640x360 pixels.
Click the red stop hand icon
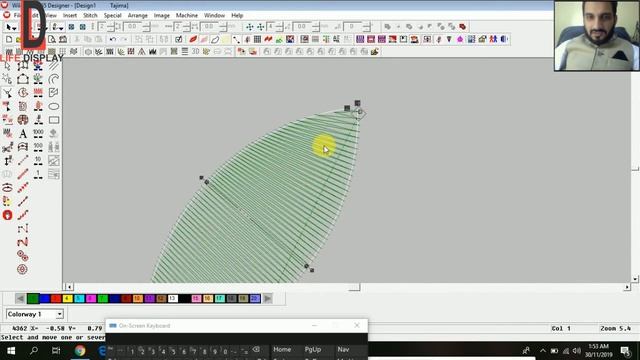coord(7,215)
